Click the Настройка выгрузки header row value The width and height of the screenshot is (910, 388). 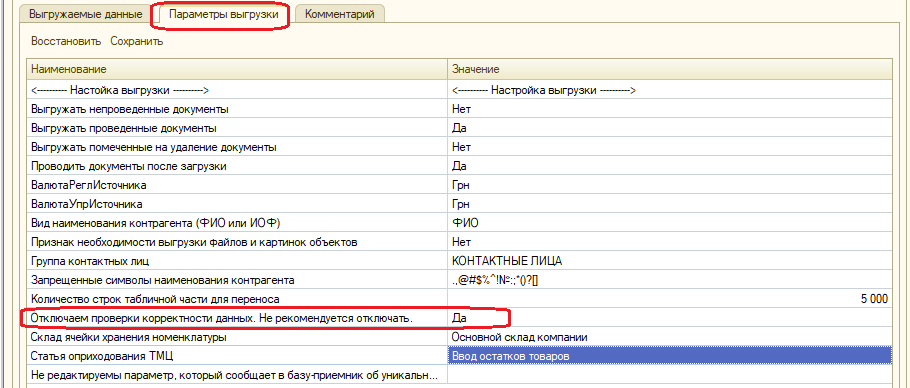coord(670,90)
